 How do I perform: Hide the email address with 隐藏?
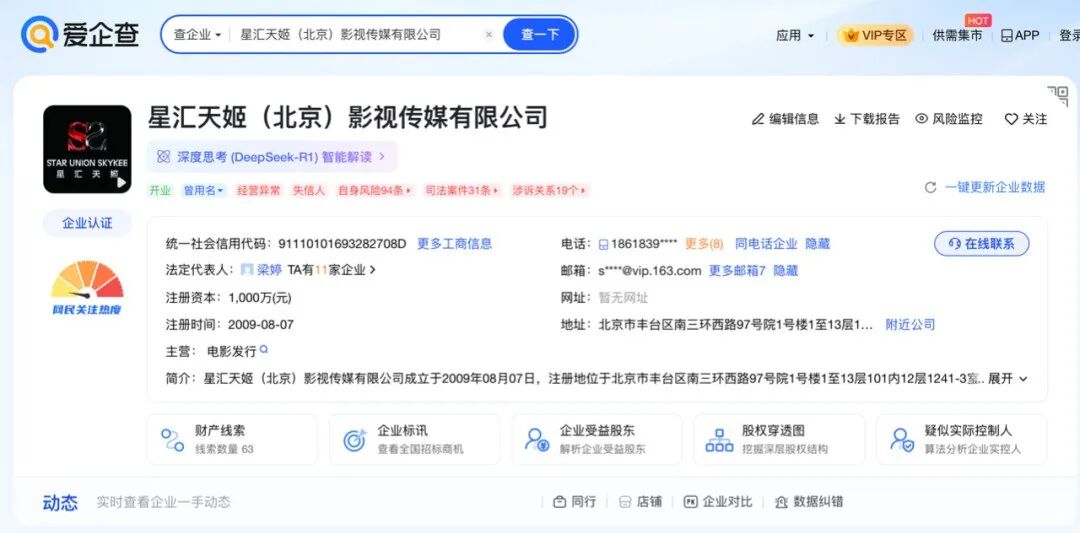[785, 271]
